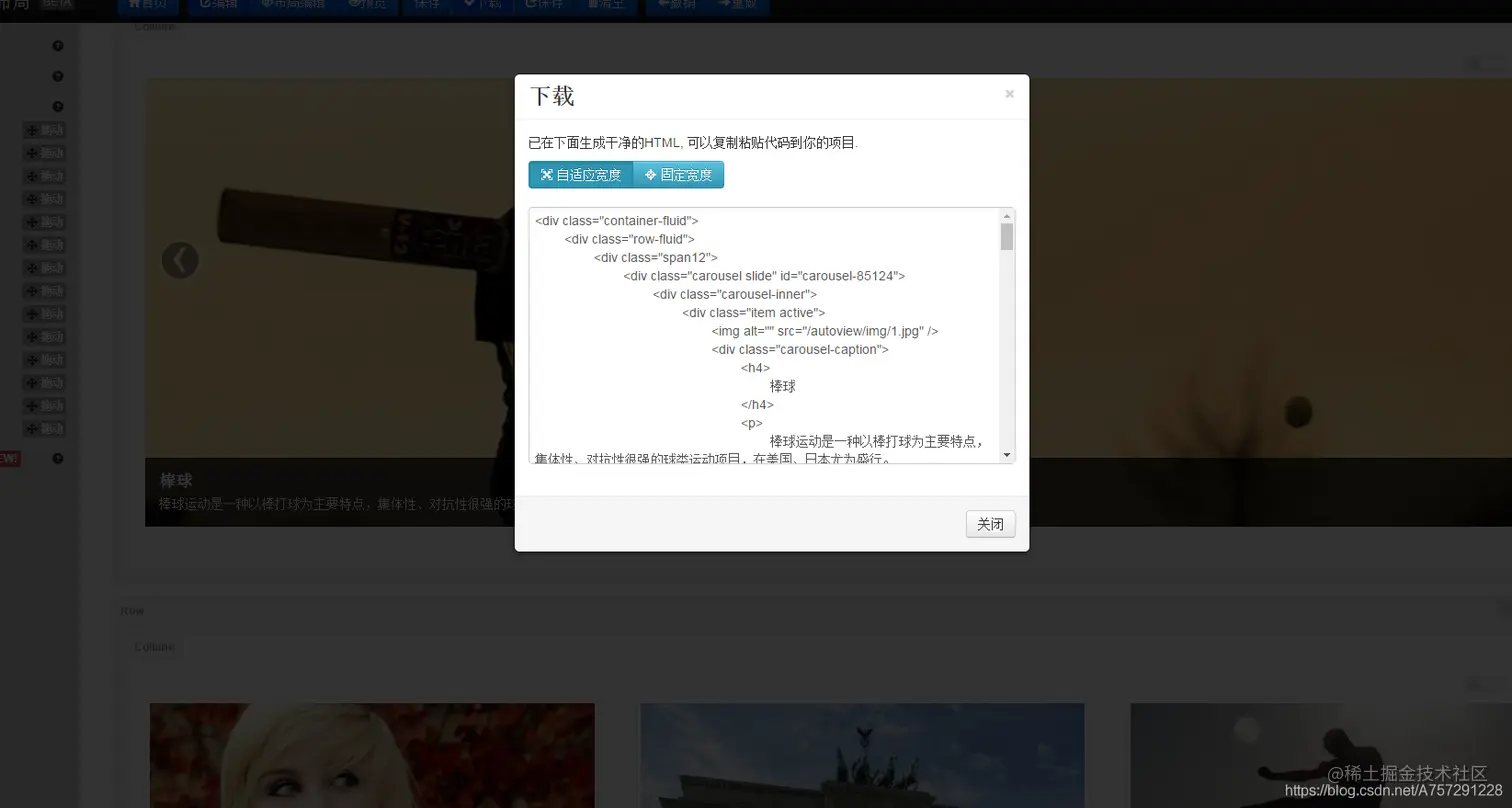Click the 编辑 toolbar button
The height and width of the screenshot is (808, 1512).
pos(219,6)
